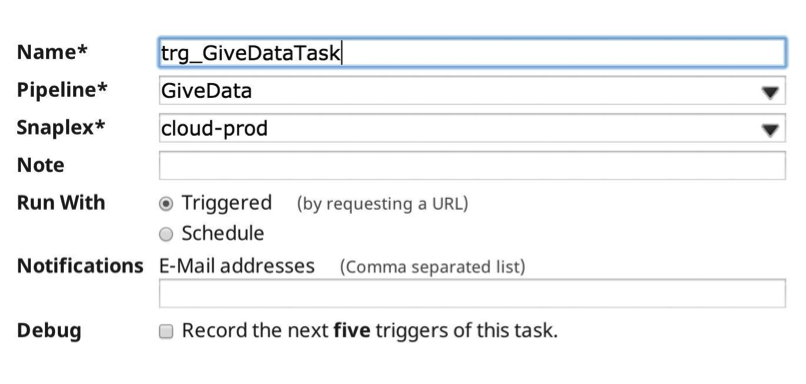806x384 pixels.
Task: Click the Record the next five triggers text
Action: [x=370, y=331]
